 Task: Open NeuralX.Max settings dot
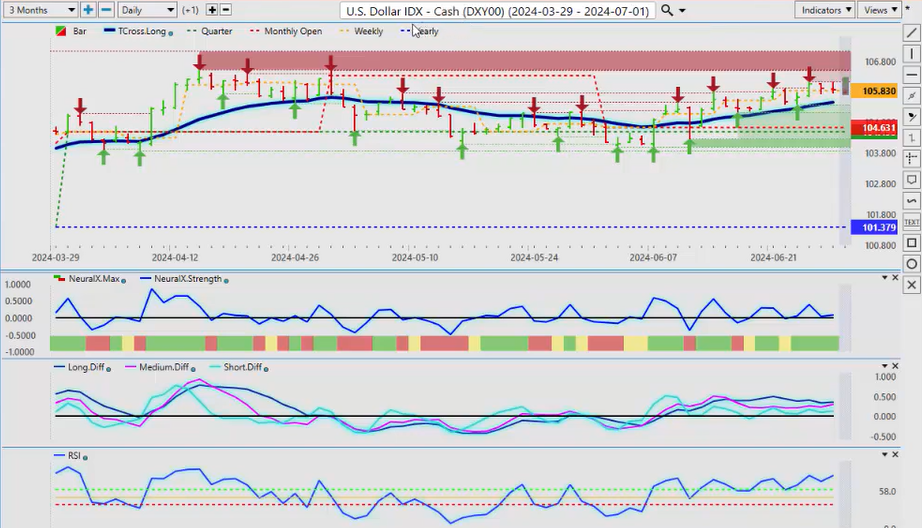123,281
